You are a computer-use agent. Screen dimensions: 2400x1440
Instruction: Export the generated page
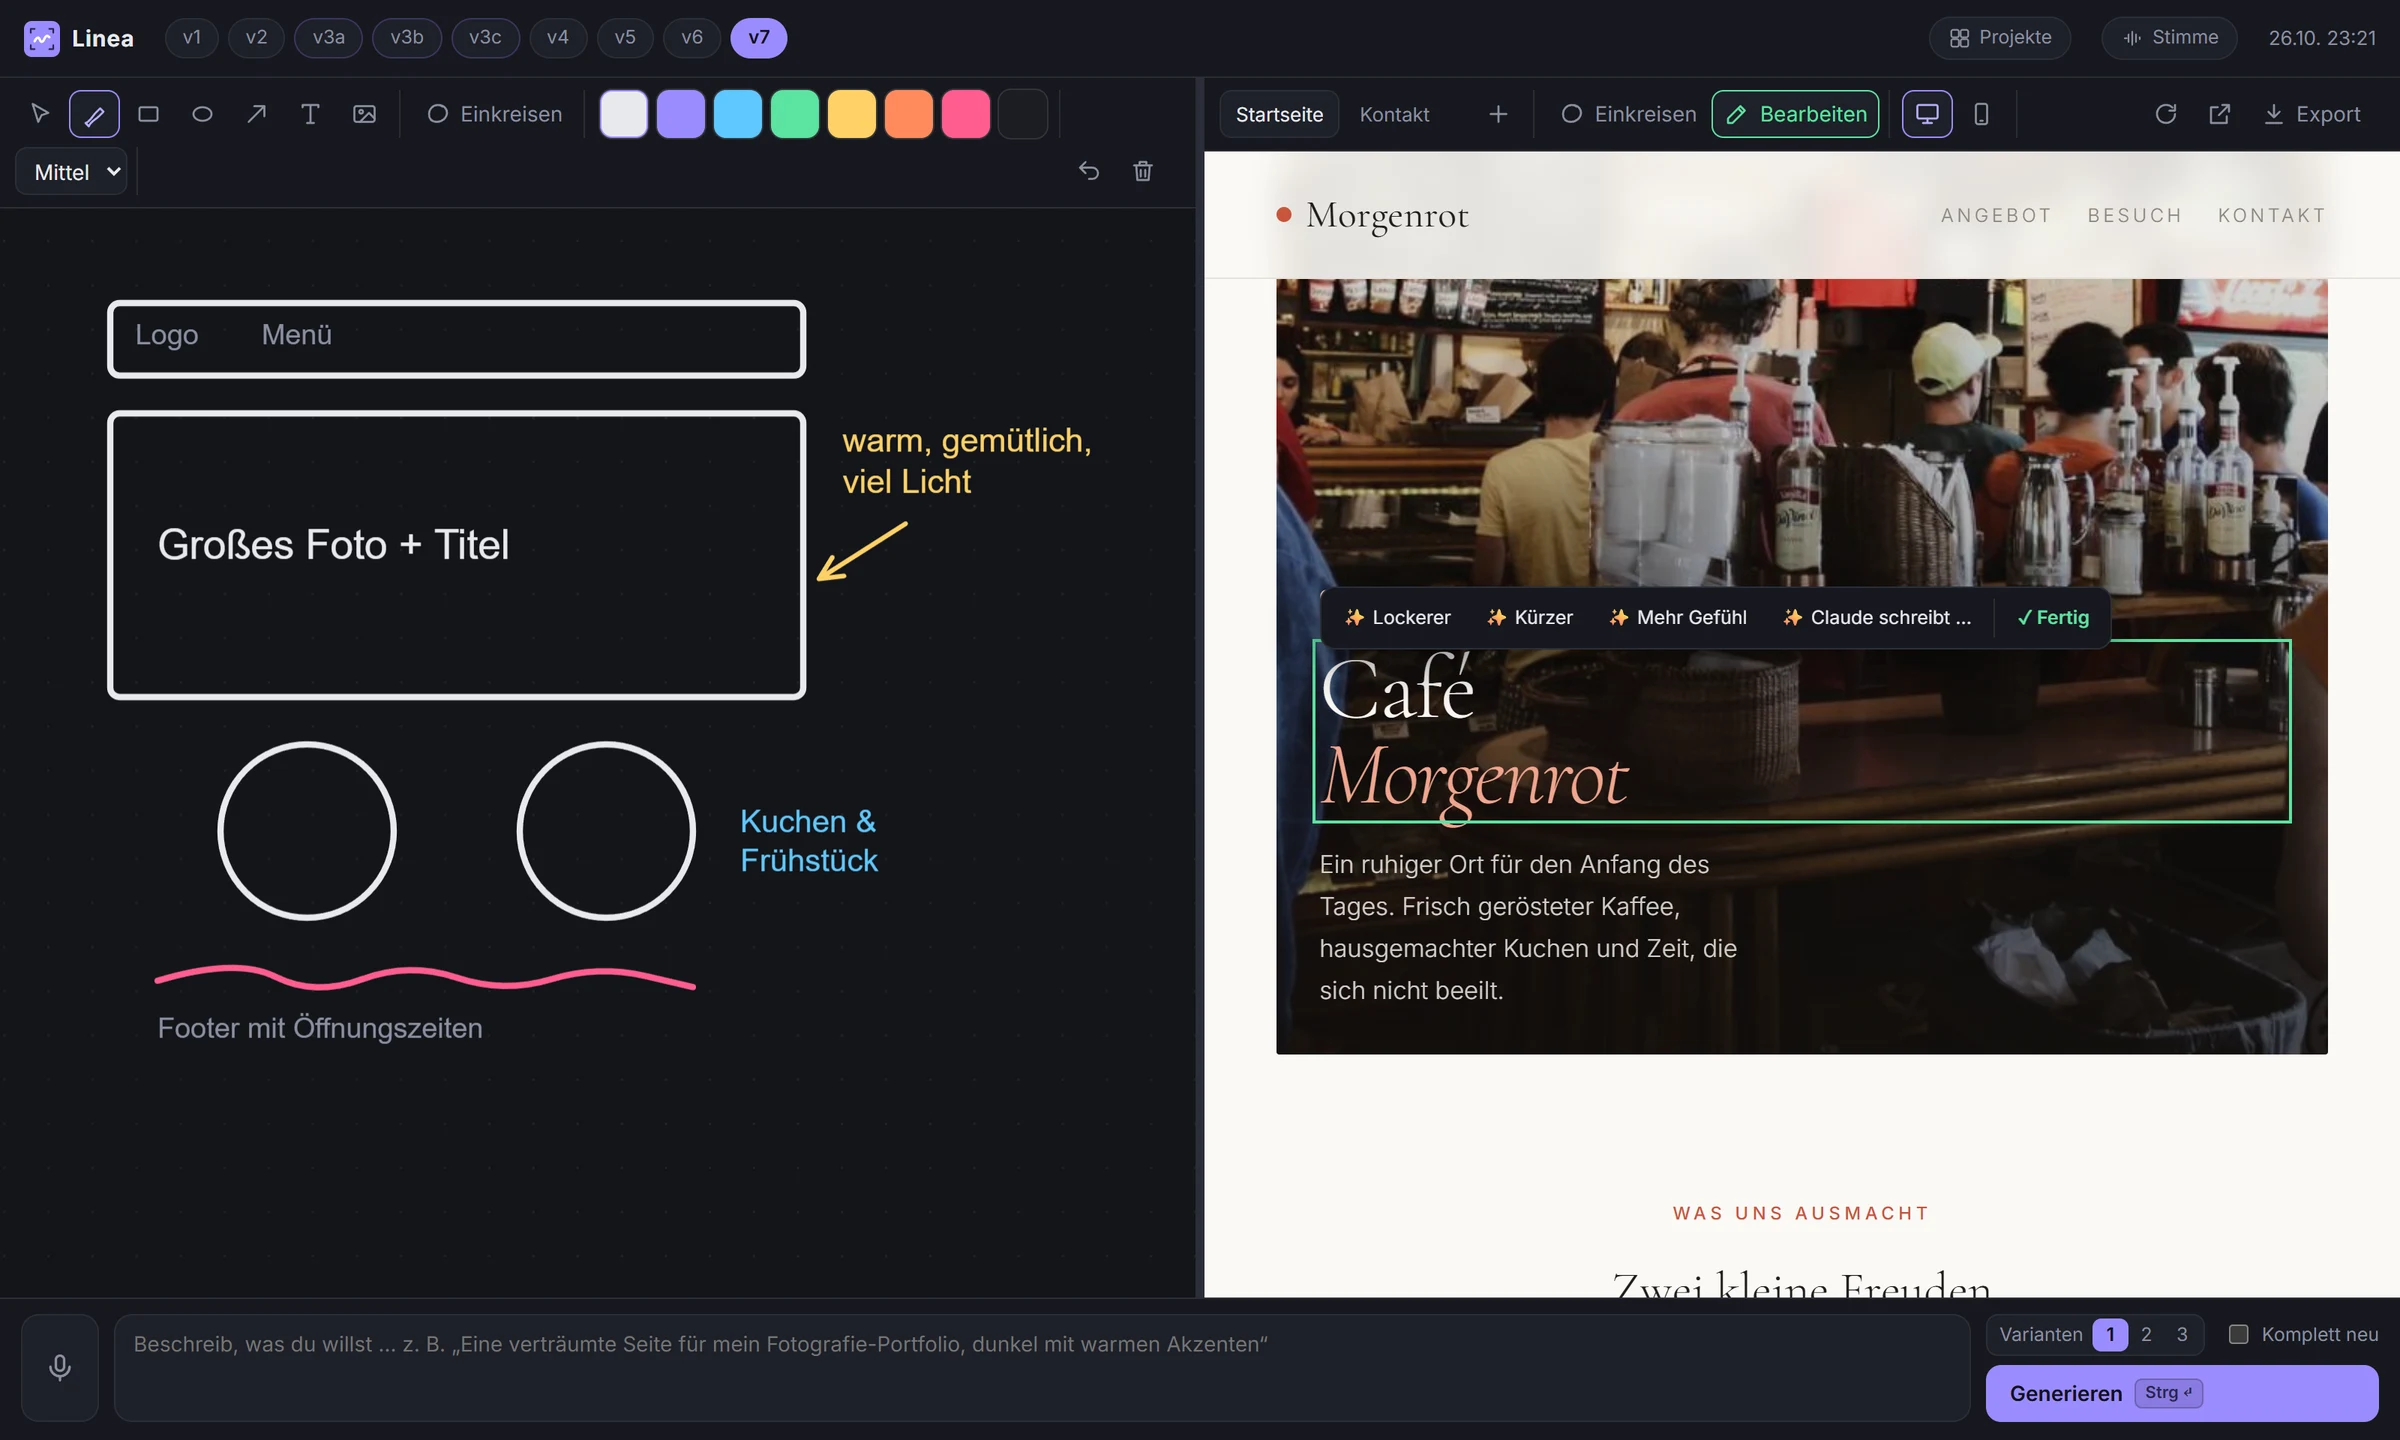coord(2312,114)
